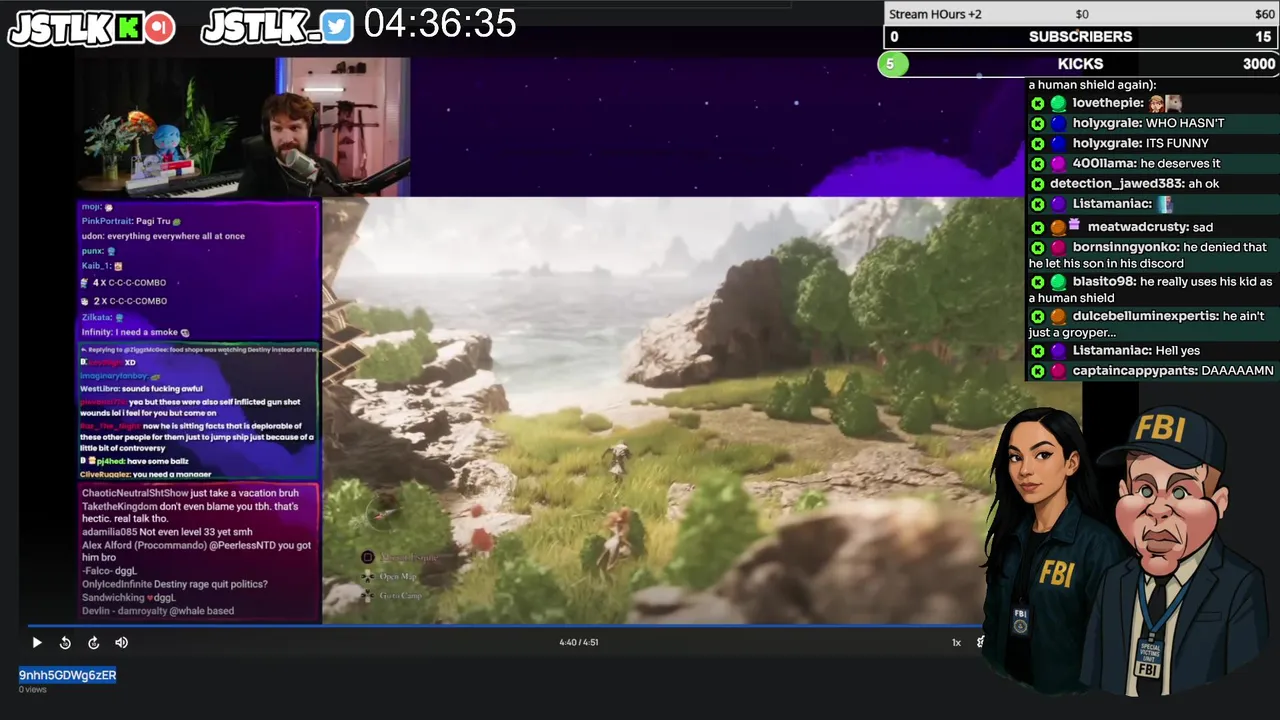Open player settings gear

coord(980,643)
